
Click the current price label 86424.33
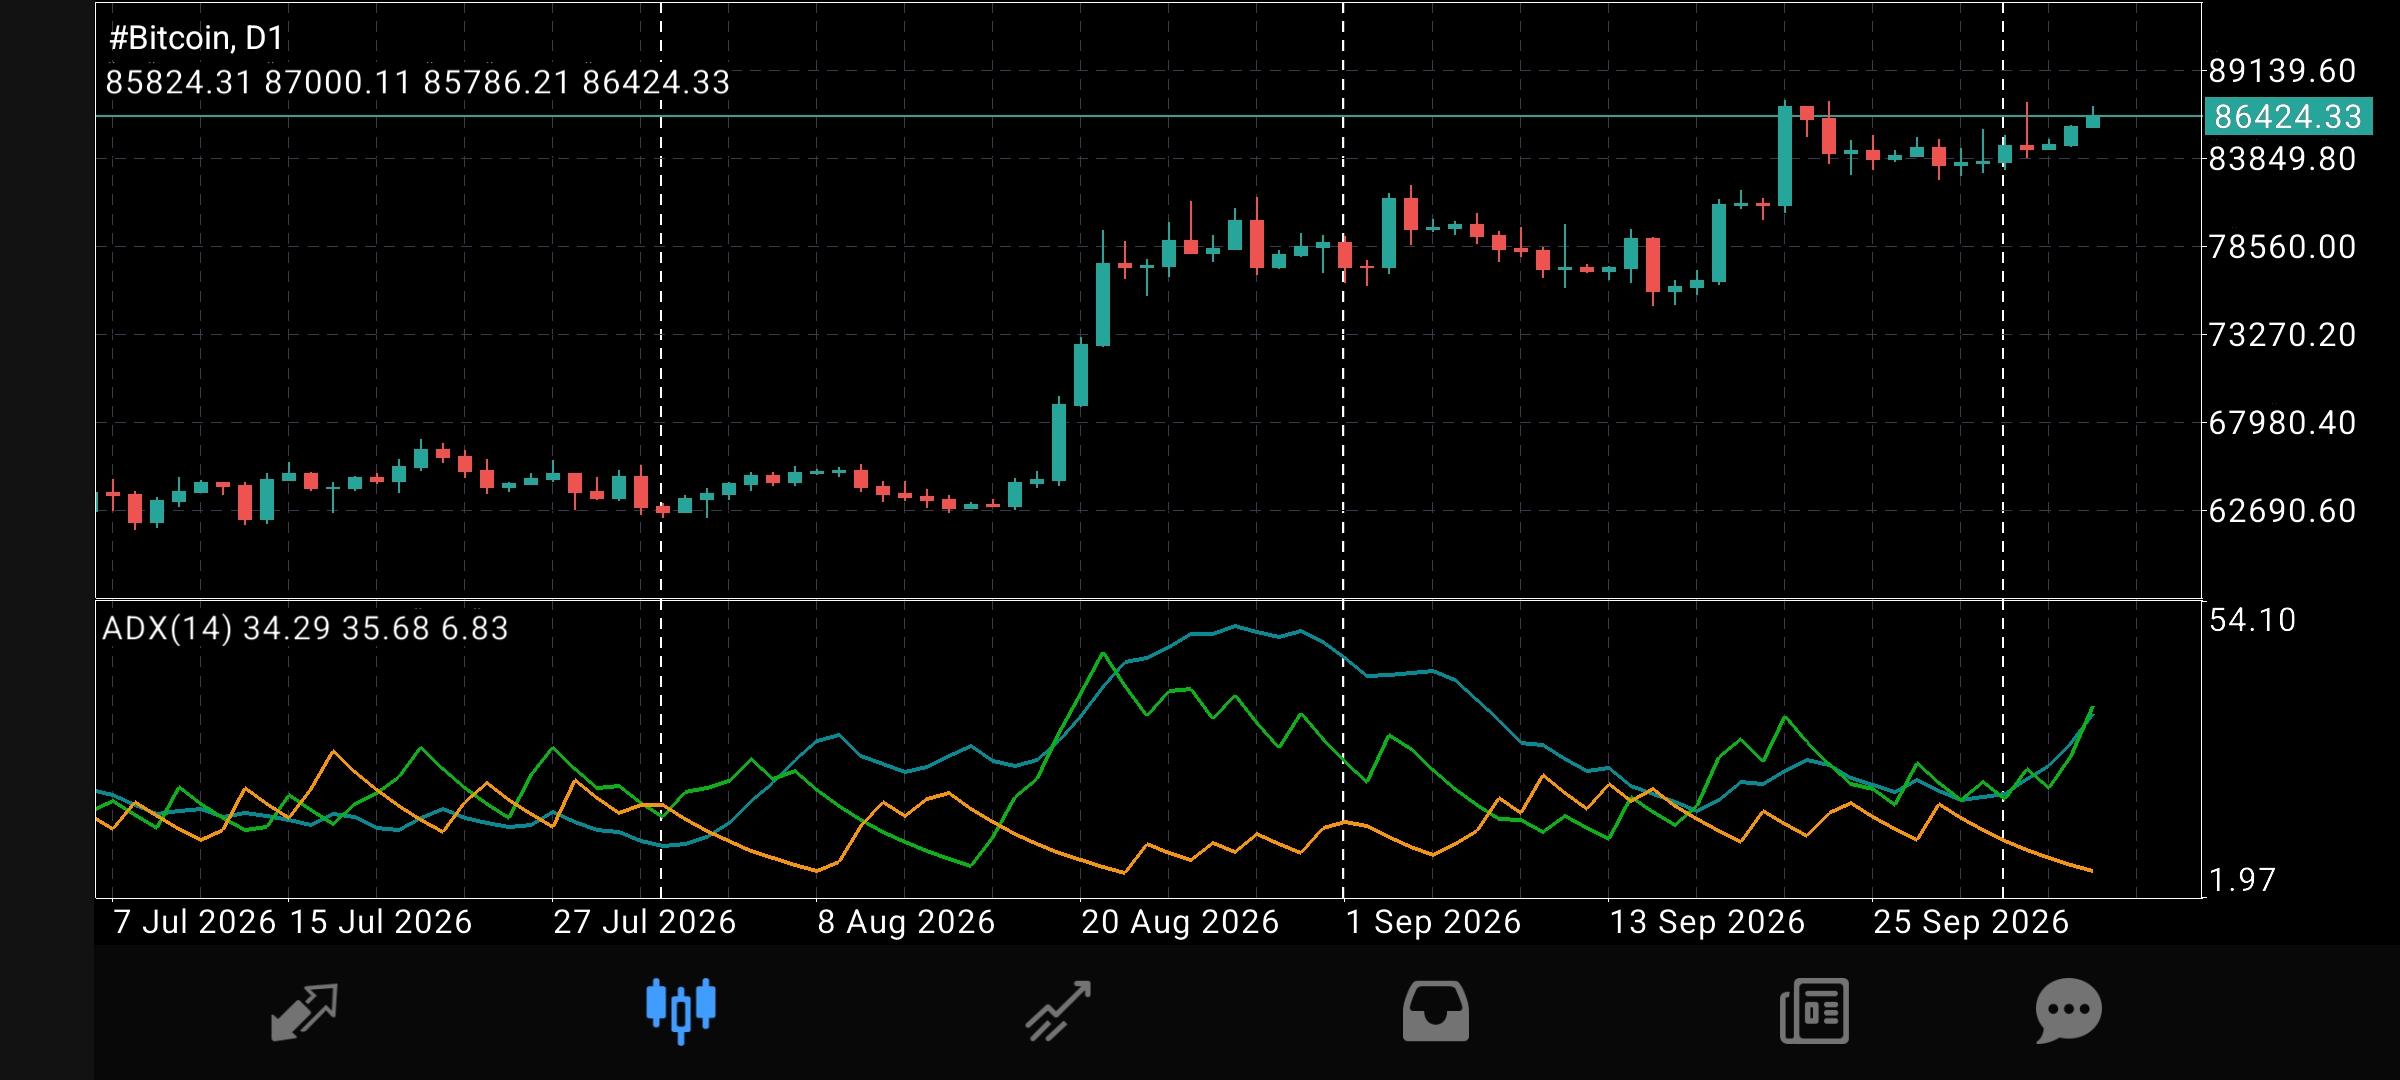tap(2288, 117)
